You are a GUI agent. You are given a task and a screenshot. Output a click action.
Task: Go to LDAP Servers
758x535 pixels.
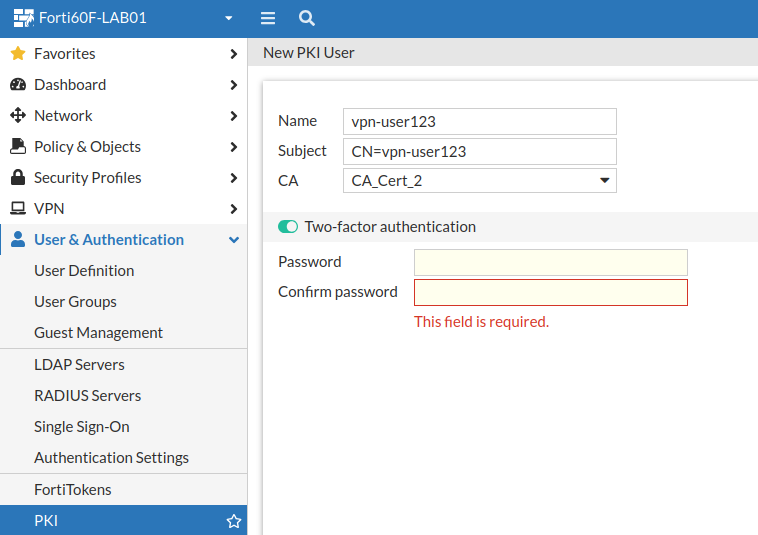tap(79, 365)
